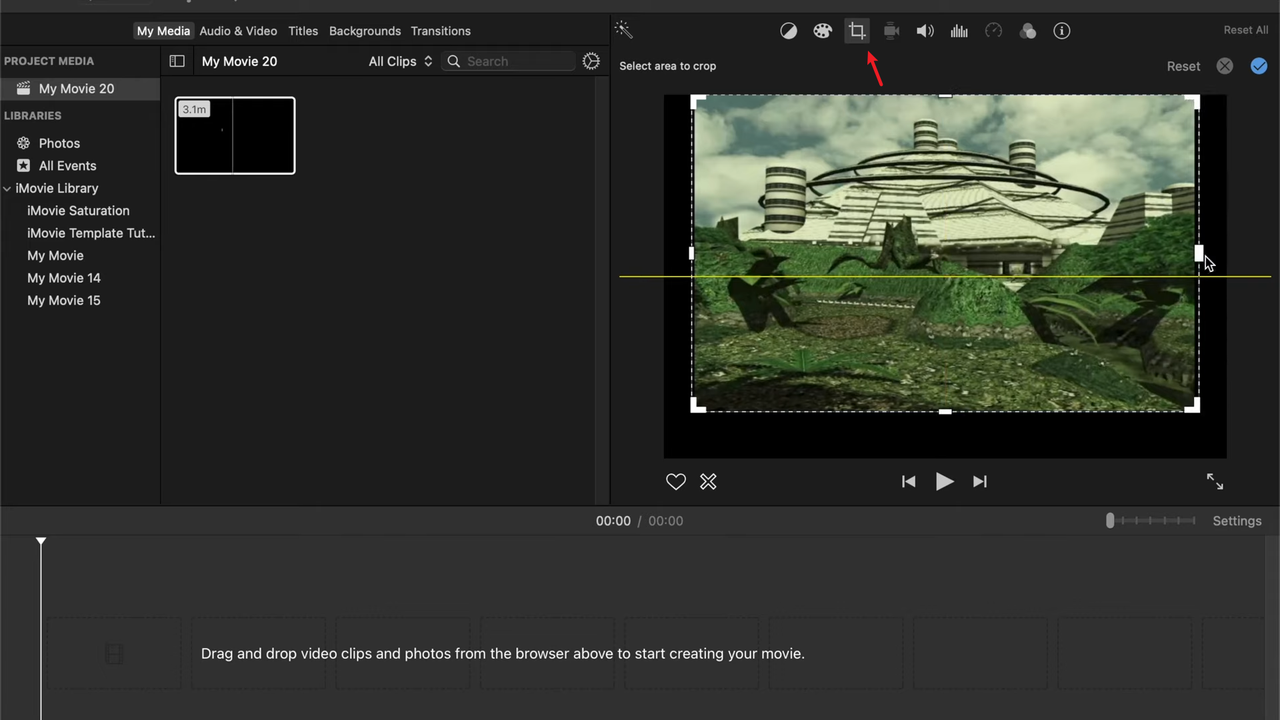Screen dimensions: 1280x720
Task: Click the Auto Enhance magic wand icon
Action: click(x=623, y=29)
